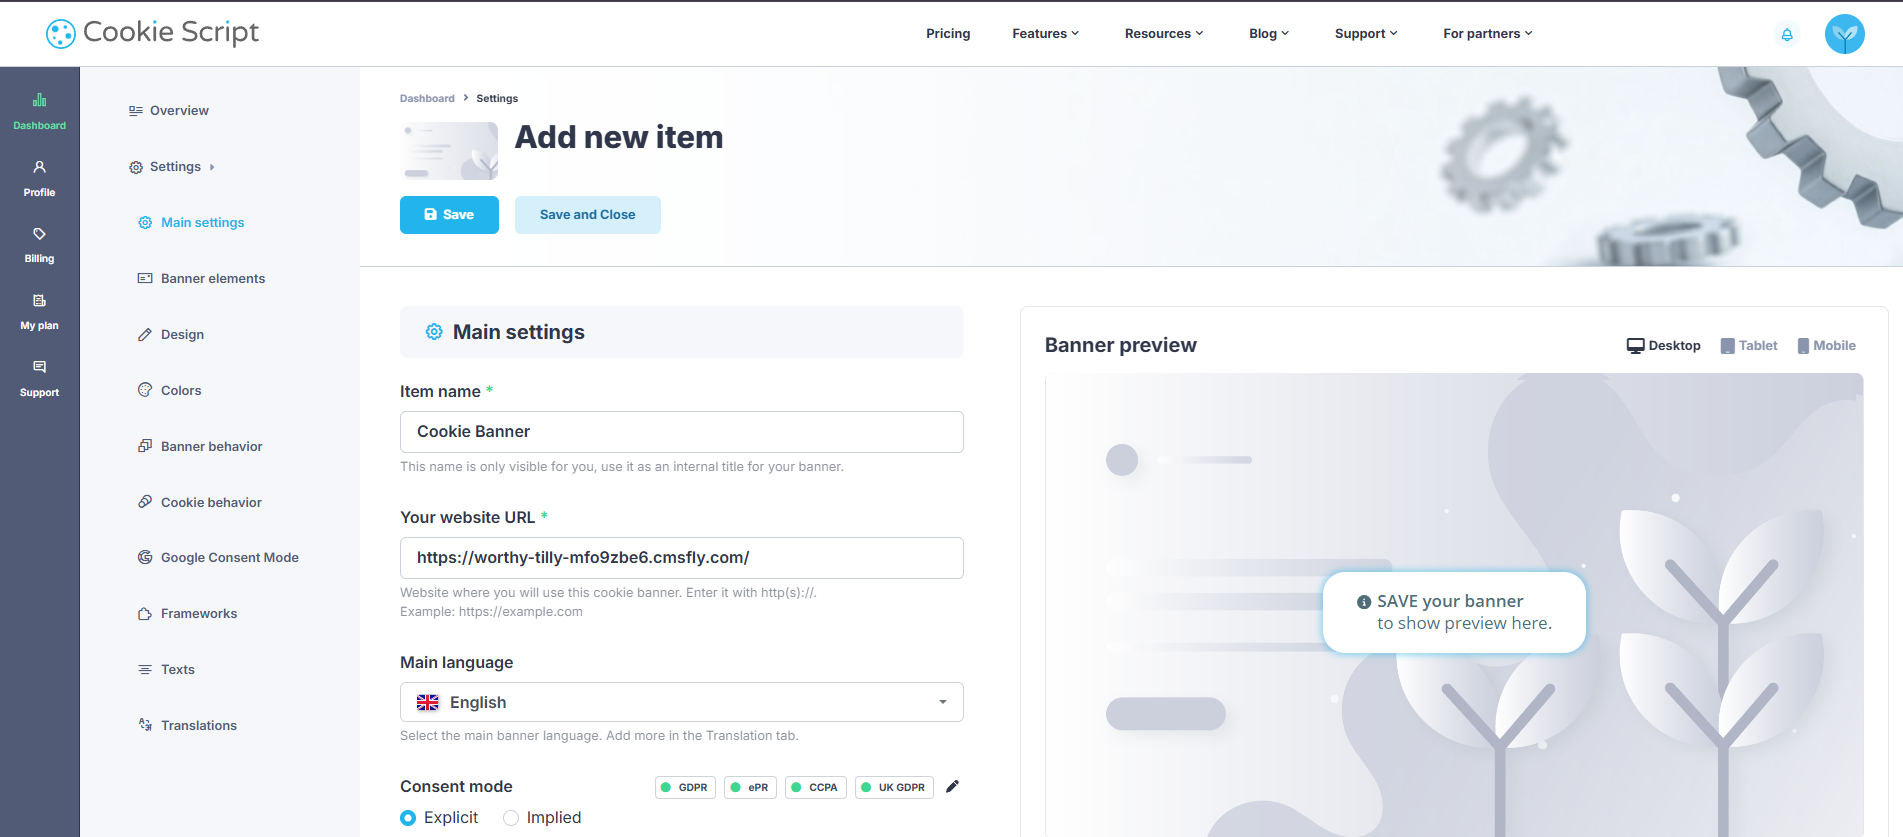Click the Colors palette icon

pos(145,390)
